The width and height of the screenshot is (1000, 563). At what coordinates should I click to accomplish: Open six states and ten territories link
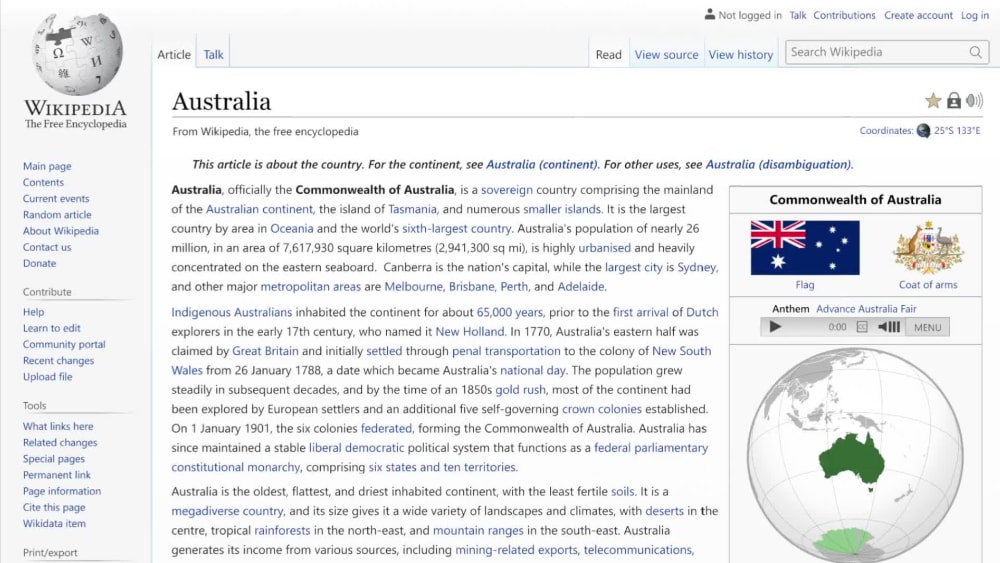[x=443, y=467]
